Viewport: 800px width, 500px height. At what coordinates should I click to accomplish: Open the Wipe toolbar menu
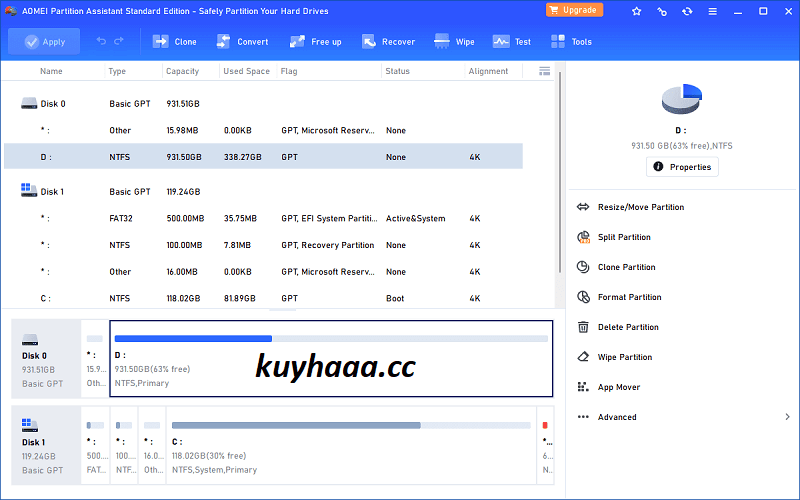454,42
